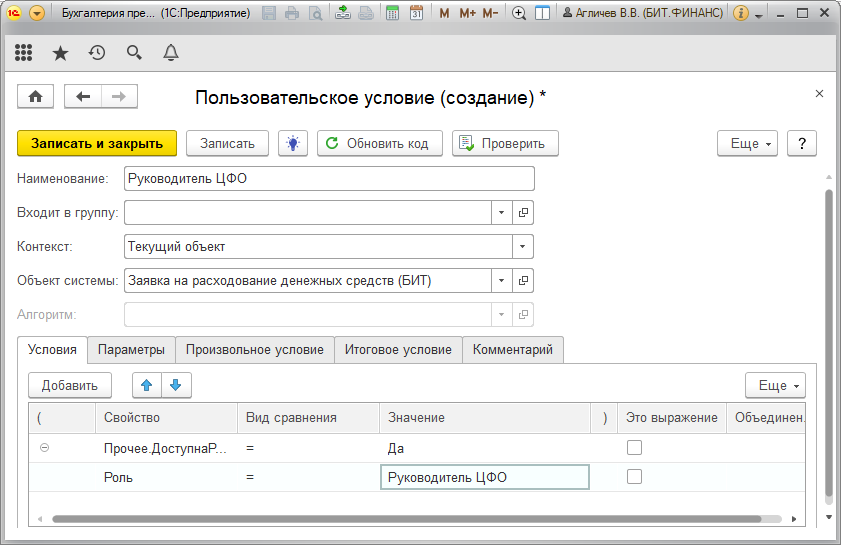Screen dimensions: 841x545
Task: Go to home page icon
Action: coord(36,96)
